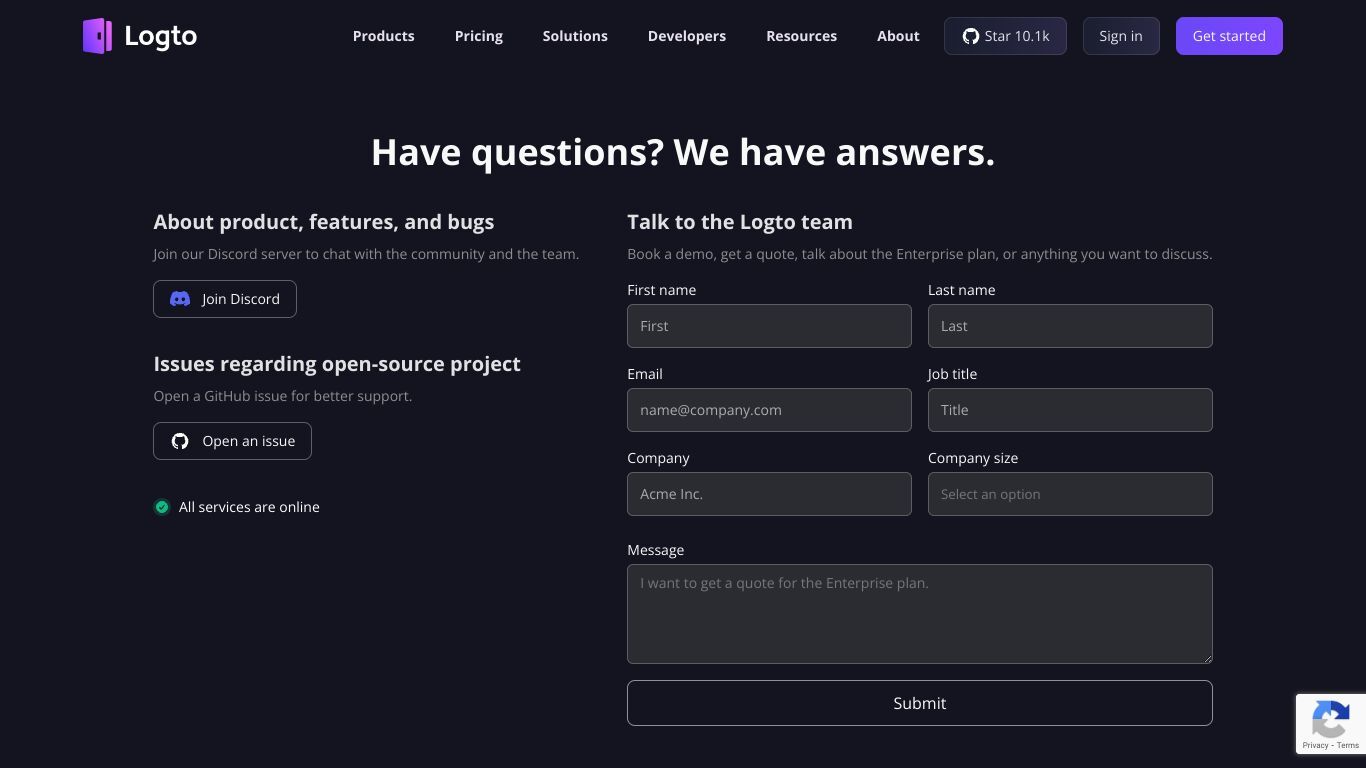Open the Developers menu

point(687,36)
